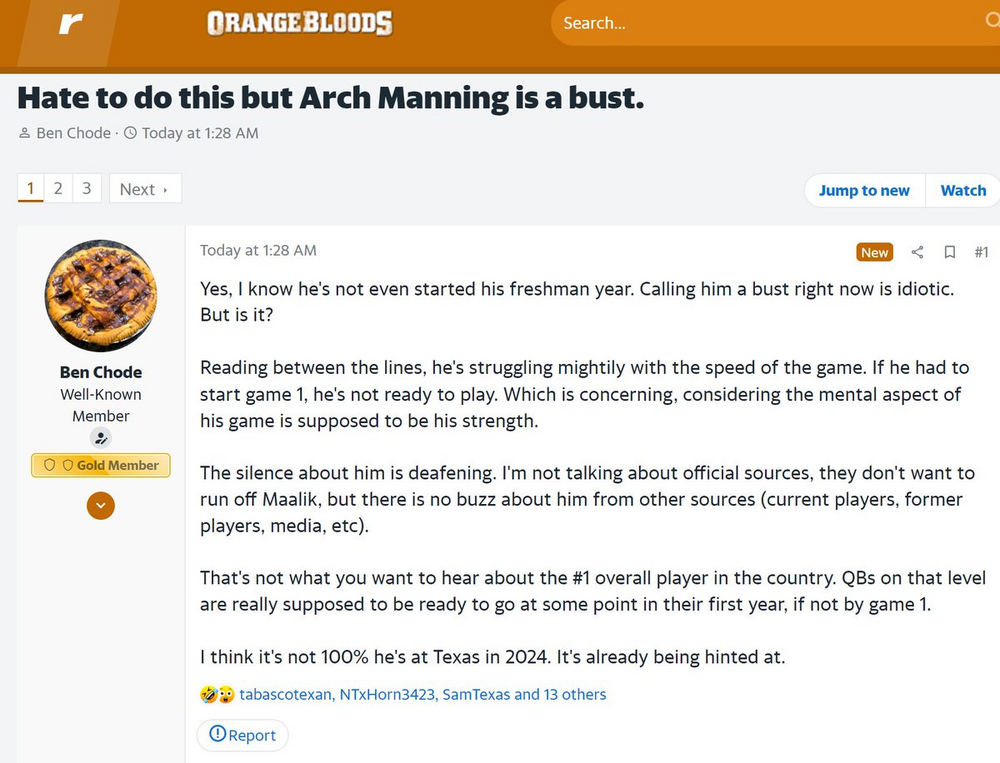Enable thread watching via Watch
The height and width of the screenshot is (763, 1000).
962,190
